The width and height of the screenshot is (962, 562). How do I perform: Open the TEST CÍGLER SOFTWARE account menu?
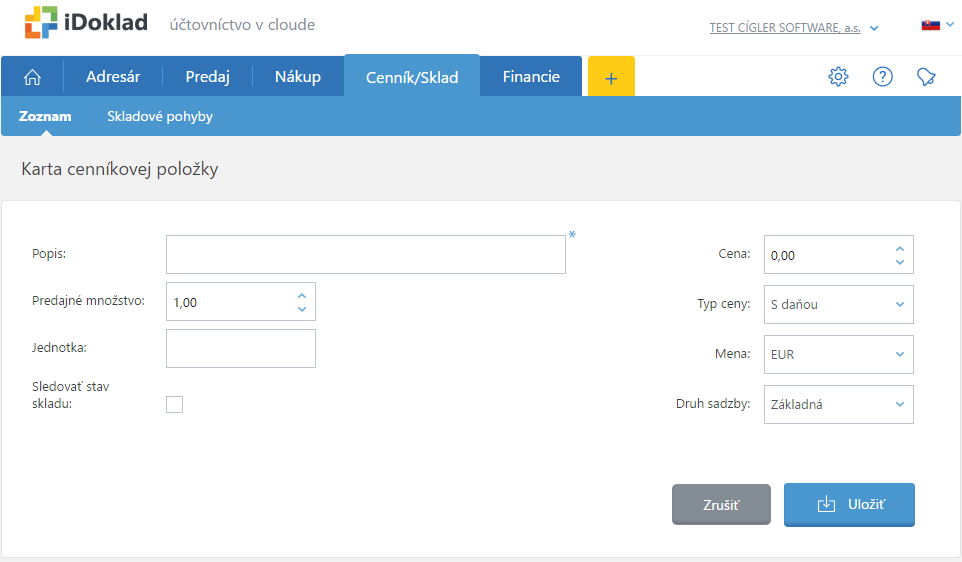[794, 28]
